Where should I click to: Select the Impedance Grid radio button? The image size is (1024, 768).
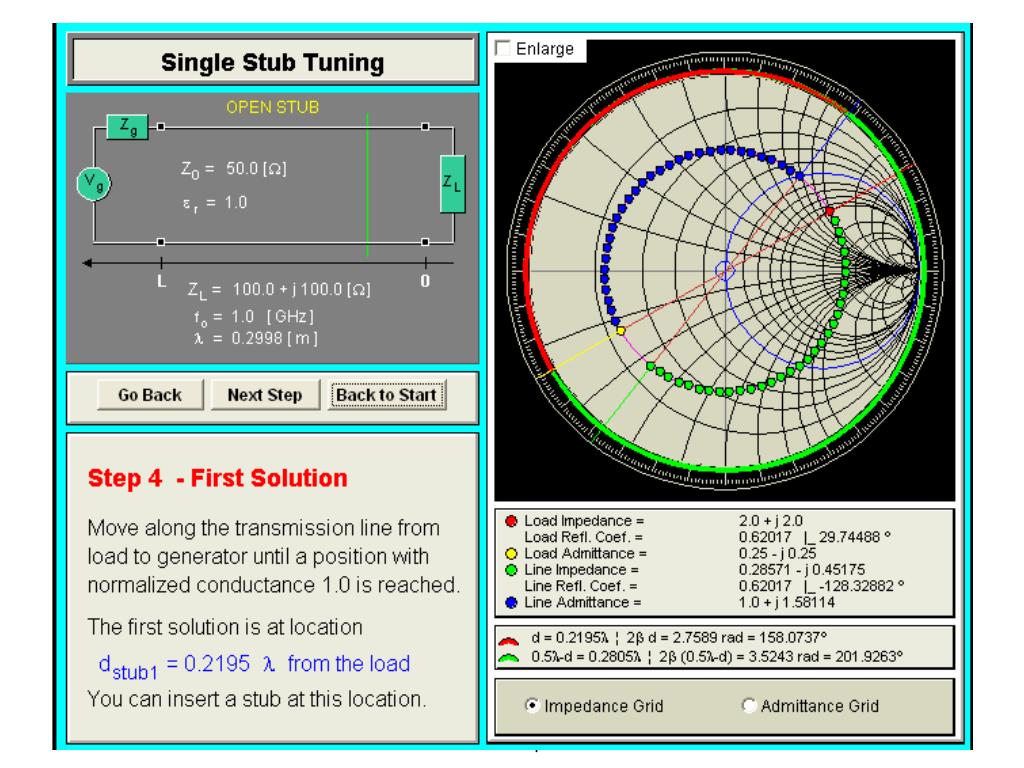(532, 705)
